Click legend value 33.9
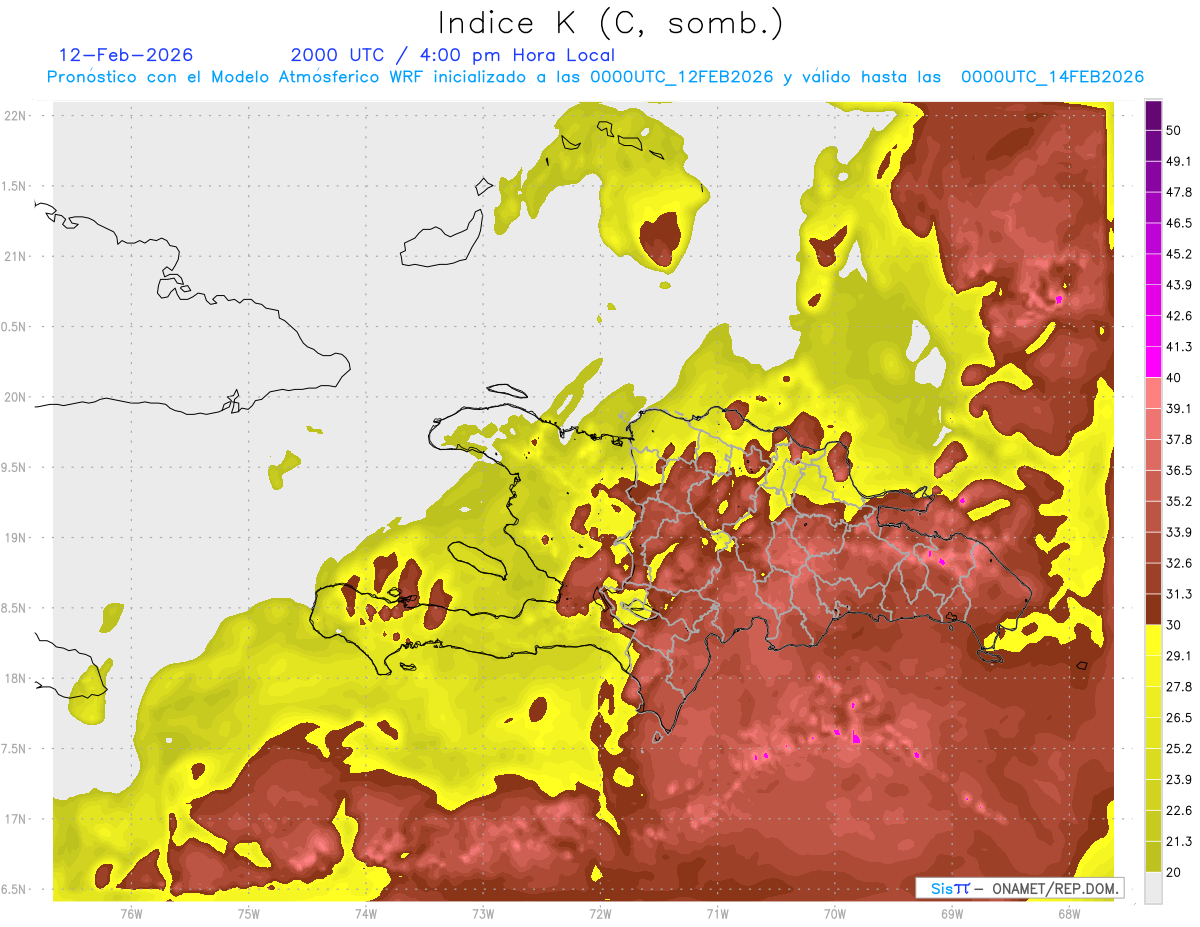The image size is (1200, 927). (x=1179, y=532)
